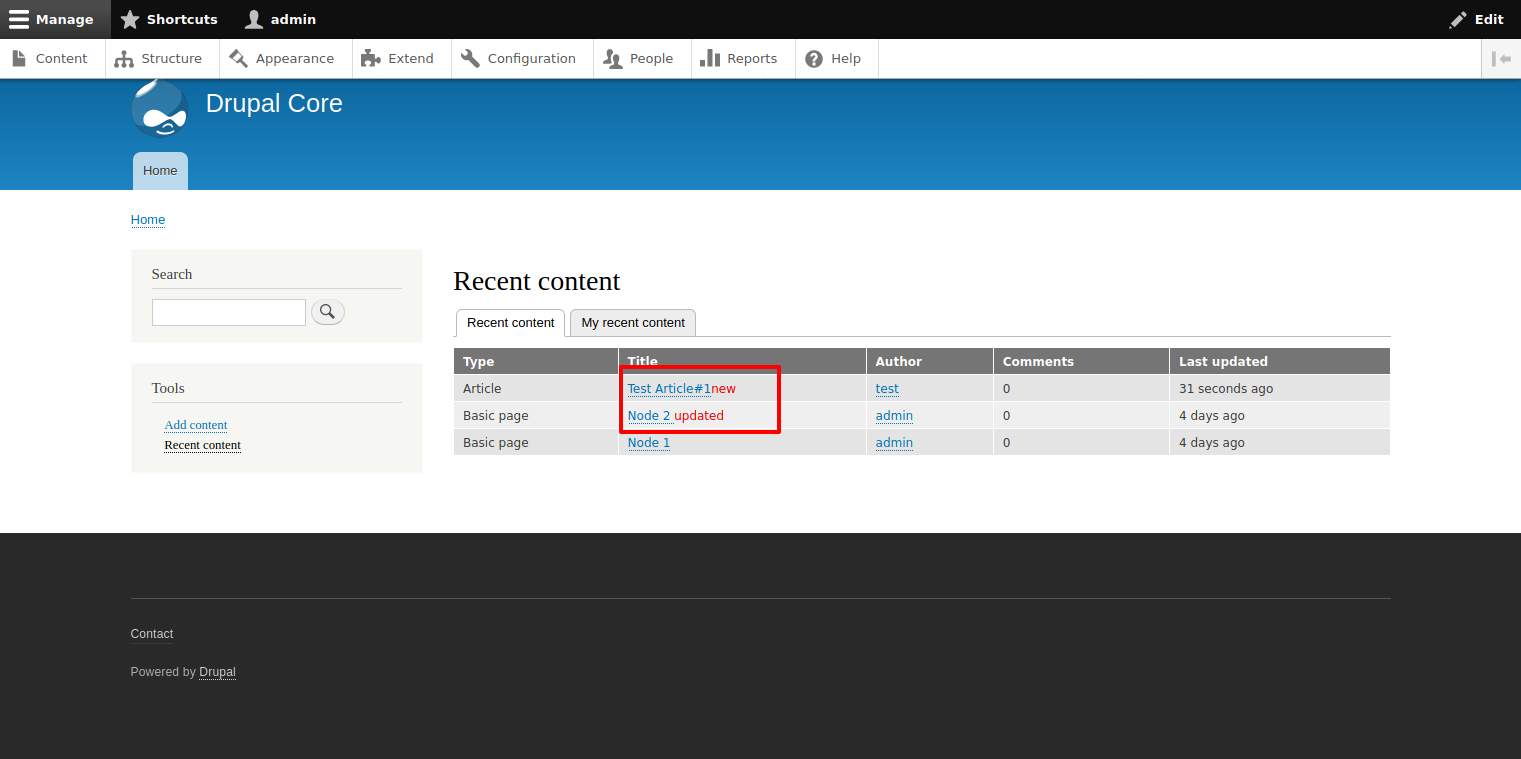Open Extend via the puzzle-piece icon
The image size is (1521, 759).
(x=369, y=58)
